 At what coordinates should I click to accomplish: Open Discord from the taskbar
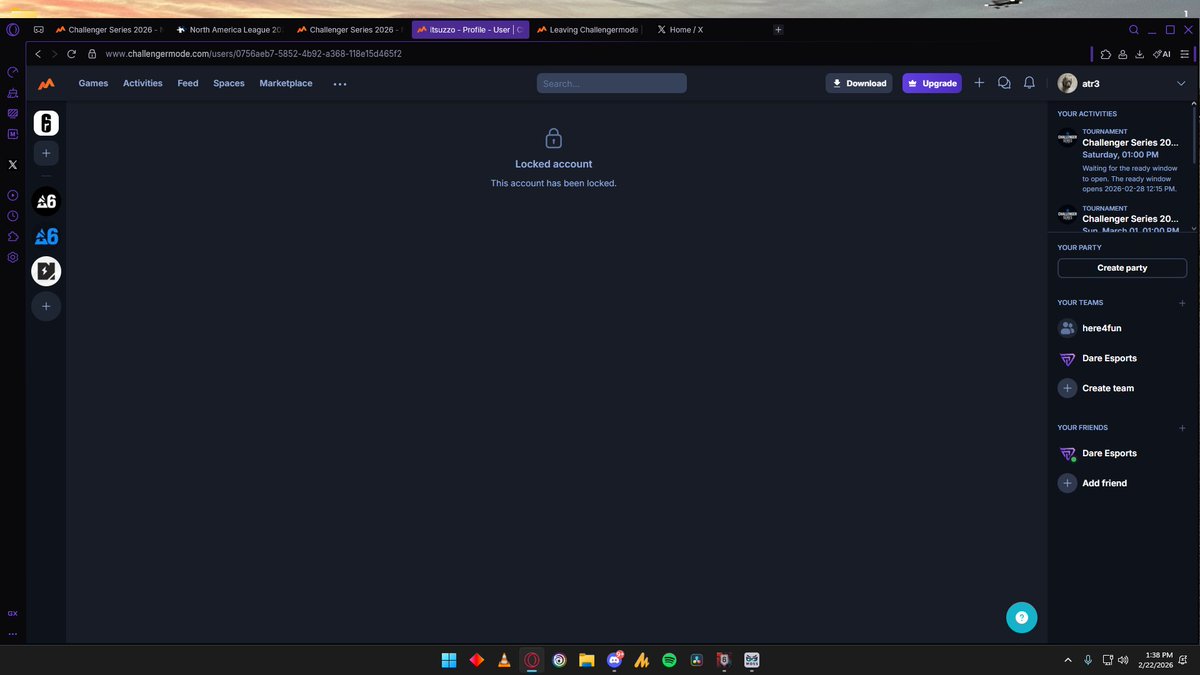pos(615,660)
